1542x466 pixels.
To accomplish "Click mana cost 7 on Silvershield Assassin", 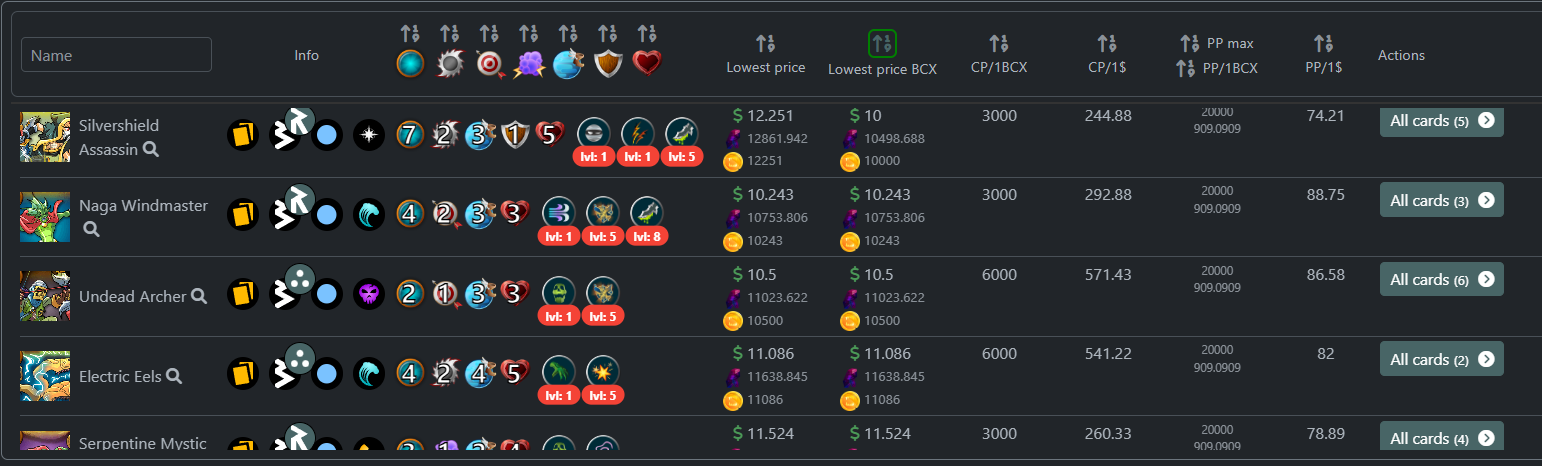I will click(408, 134).
